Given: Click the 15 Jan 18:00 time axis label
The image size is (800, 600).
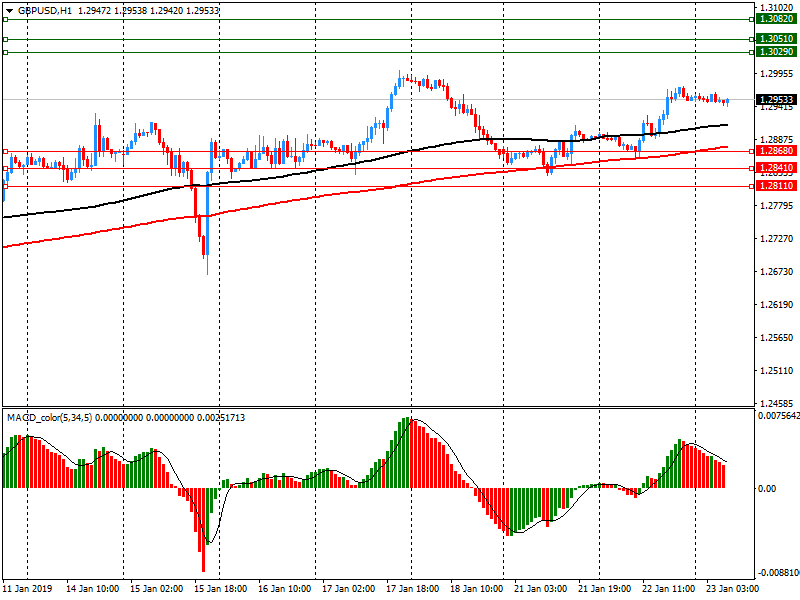Looking at the screenshot, I should click(x=220, y=588).
